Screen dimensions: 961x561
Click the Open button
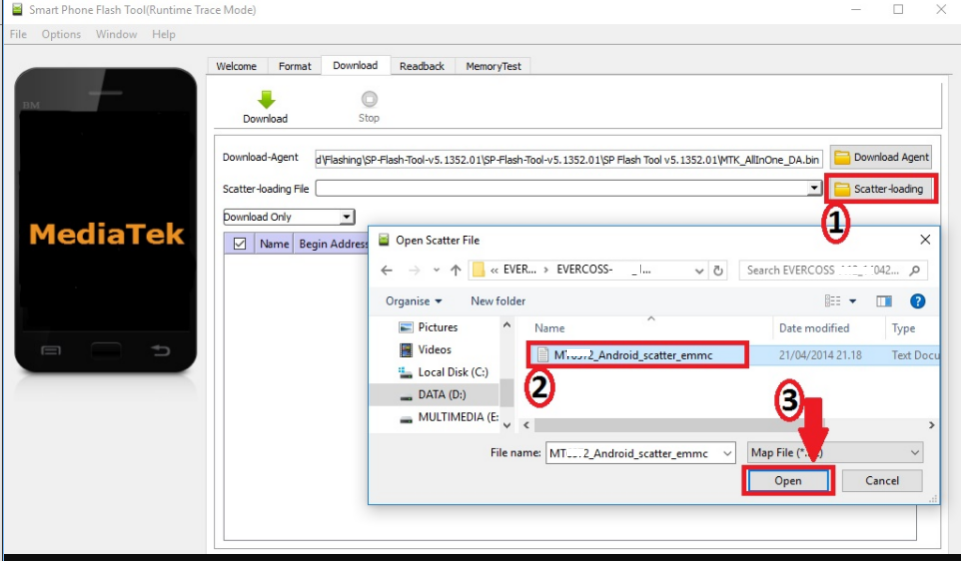(x=788, y=481)
